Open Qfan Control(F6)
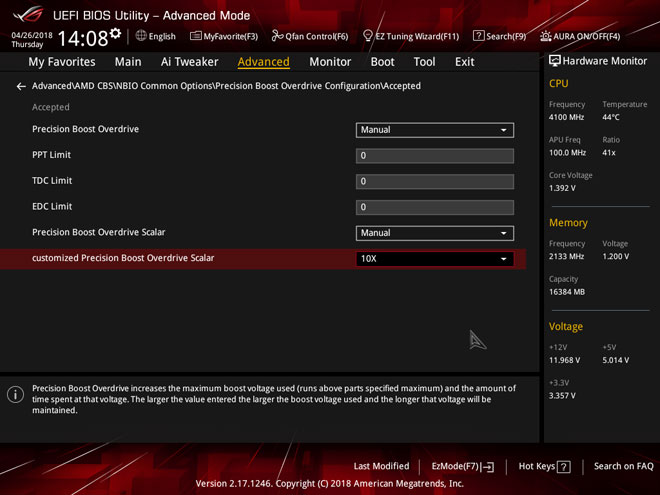 click(310, 36)
